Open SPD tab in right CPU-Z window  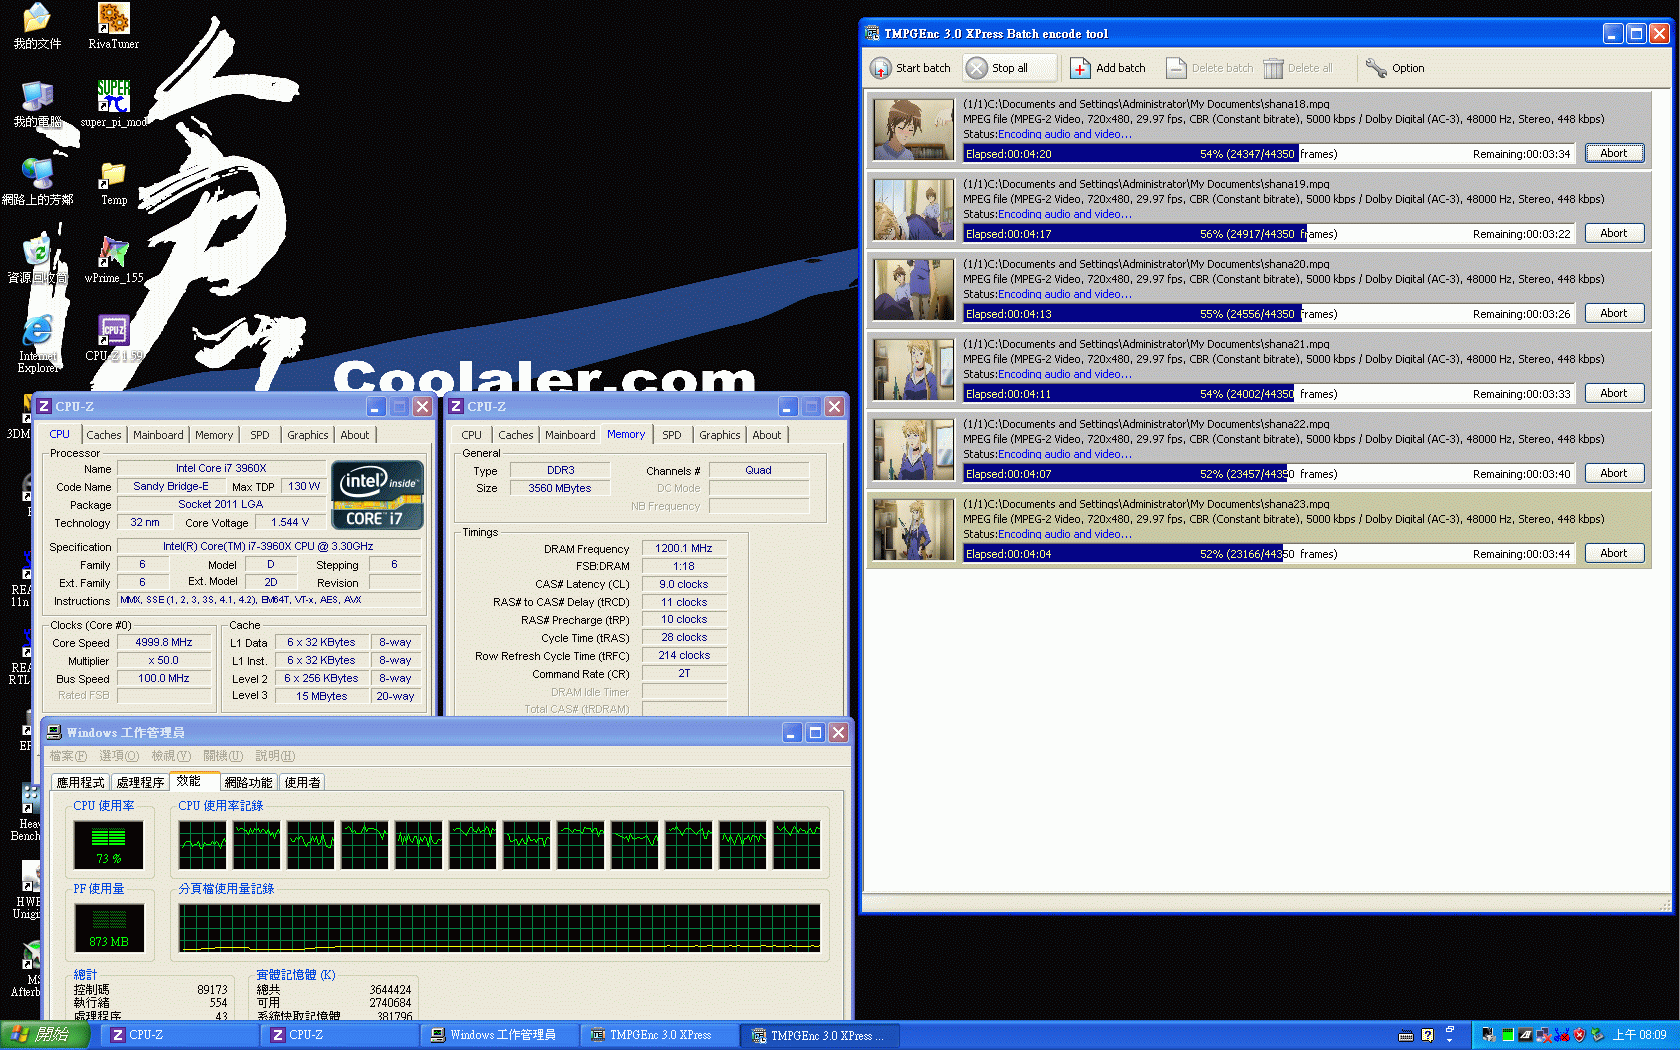[x=671, y=435]
